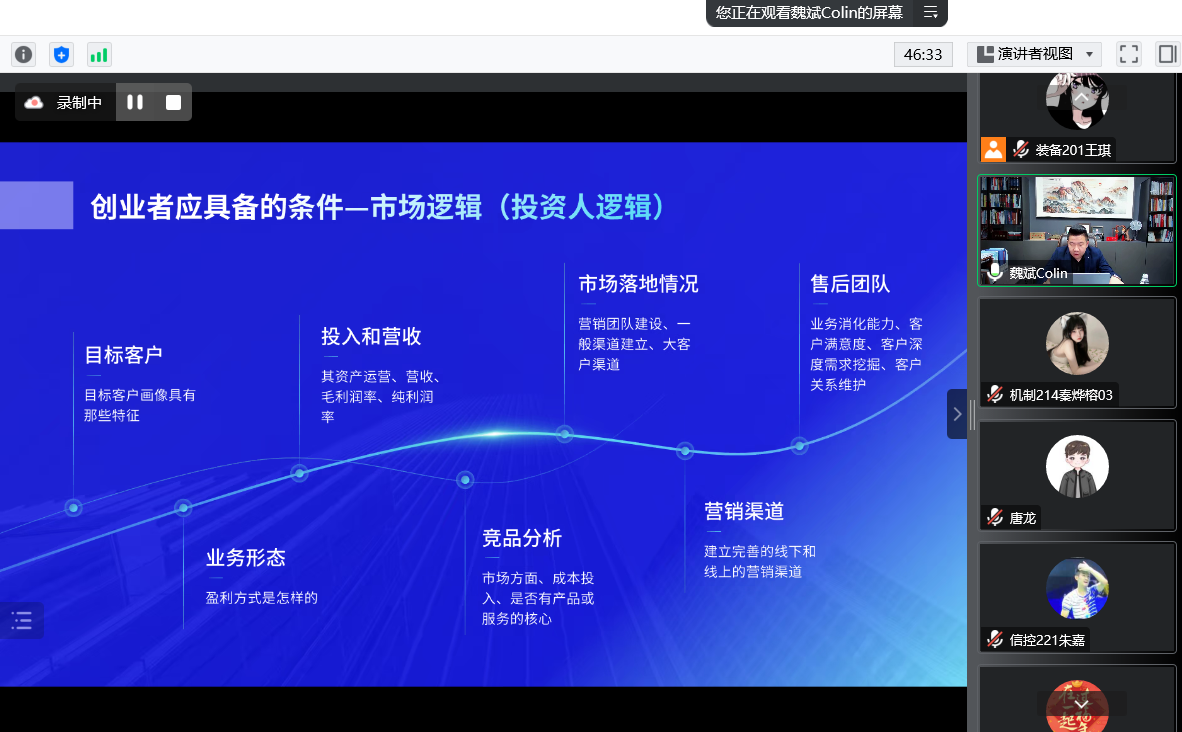
Task: Enter full screen mode
Action: [1129, 54]
